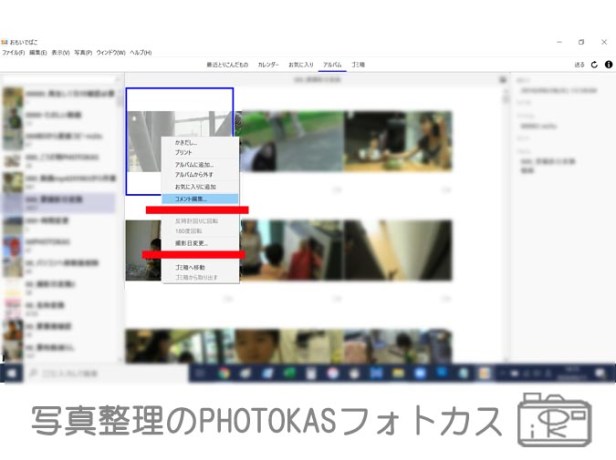Choose お気に入りに追加 in context menu
This screenshot has width=616, height=460.
tap(200, 187)
